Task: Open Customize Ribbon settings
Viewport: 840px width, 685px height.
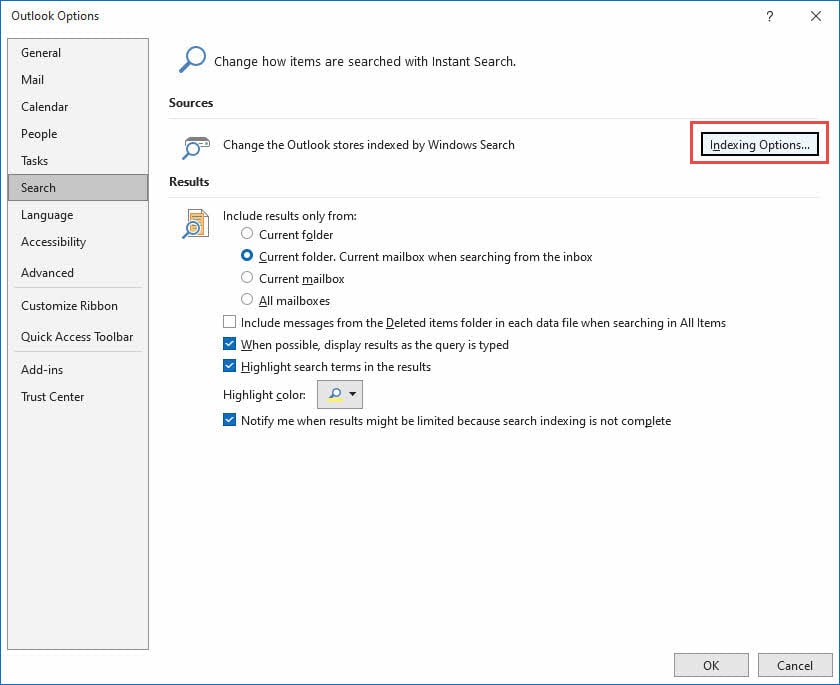Action: pos(78,306)
